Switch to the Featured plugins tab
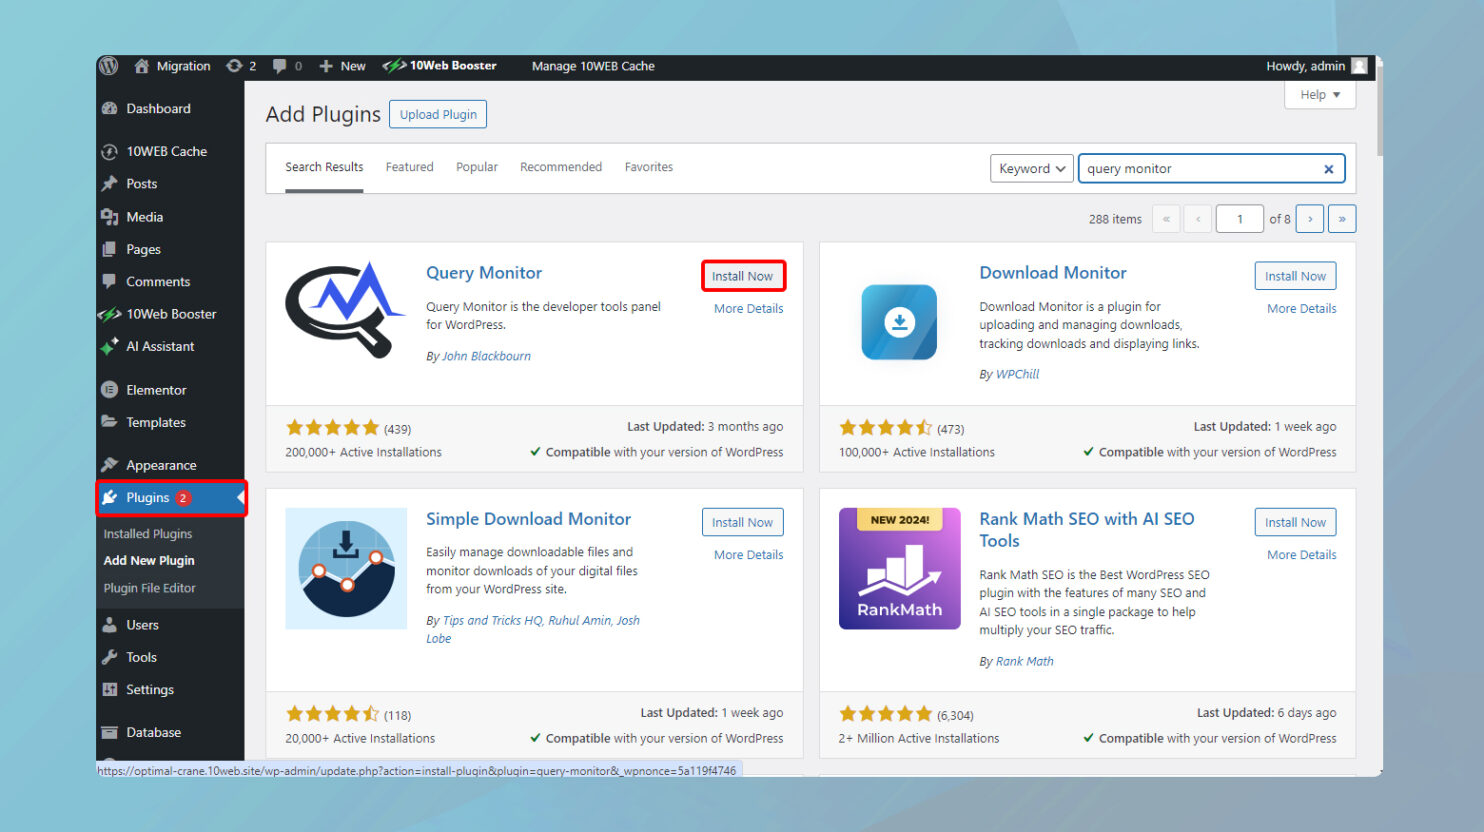This screenshot has width=1484, height=832. click(x=409, y=167)
